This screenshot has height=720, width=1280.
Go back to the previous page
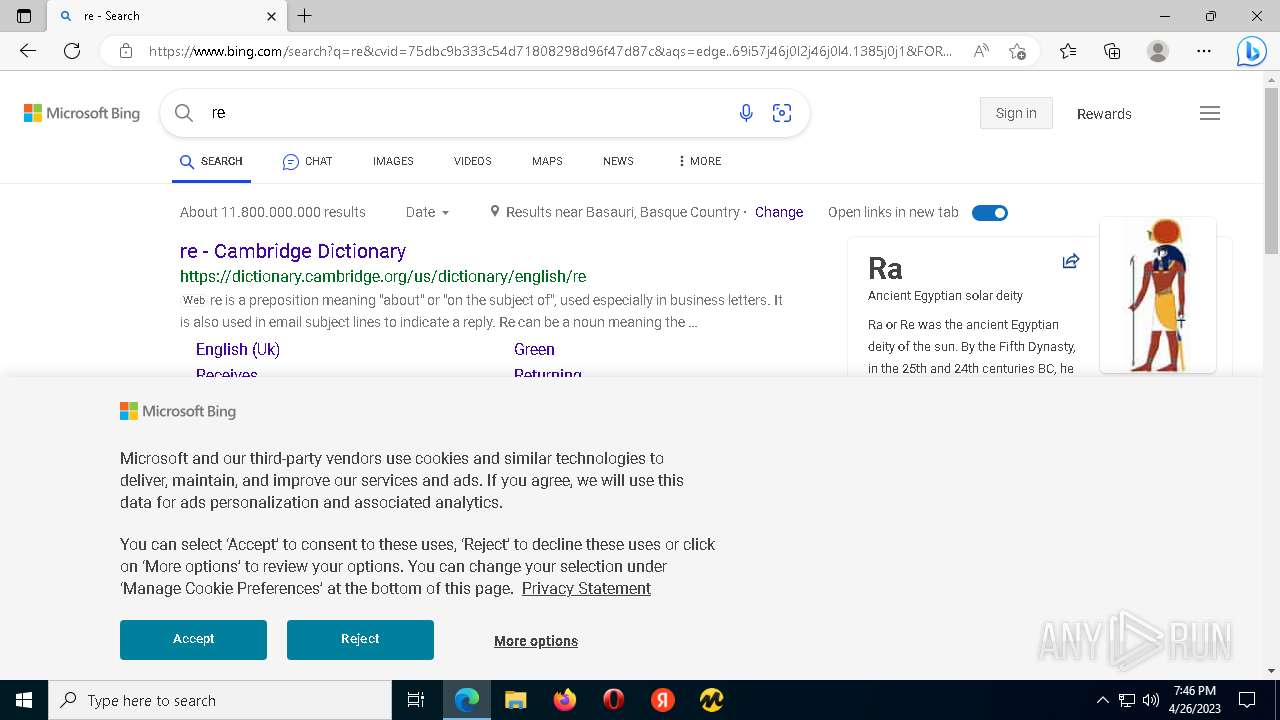(x=28, y=51)
